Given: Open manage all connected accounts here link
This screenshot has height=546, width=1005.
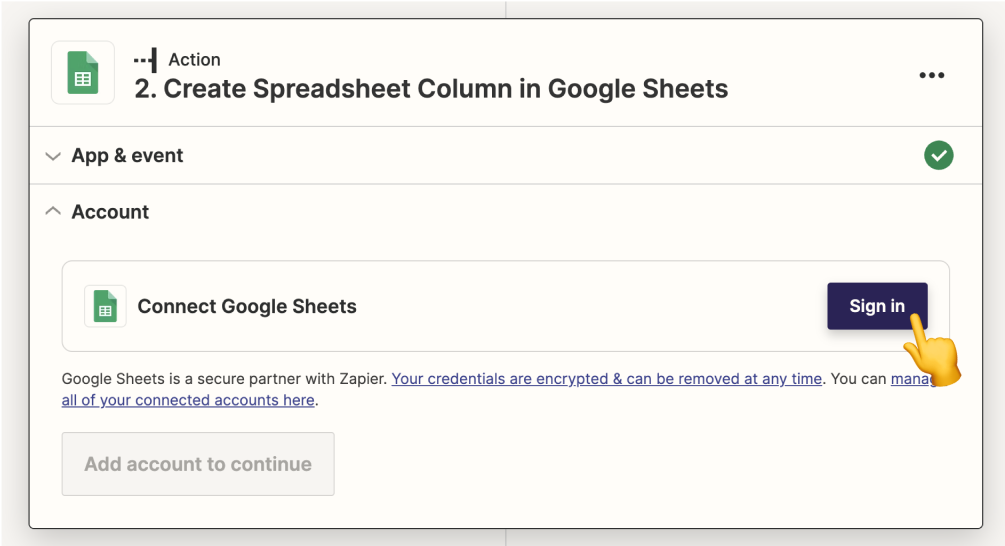Looking at the screenshot, I should tap(188, 400).
